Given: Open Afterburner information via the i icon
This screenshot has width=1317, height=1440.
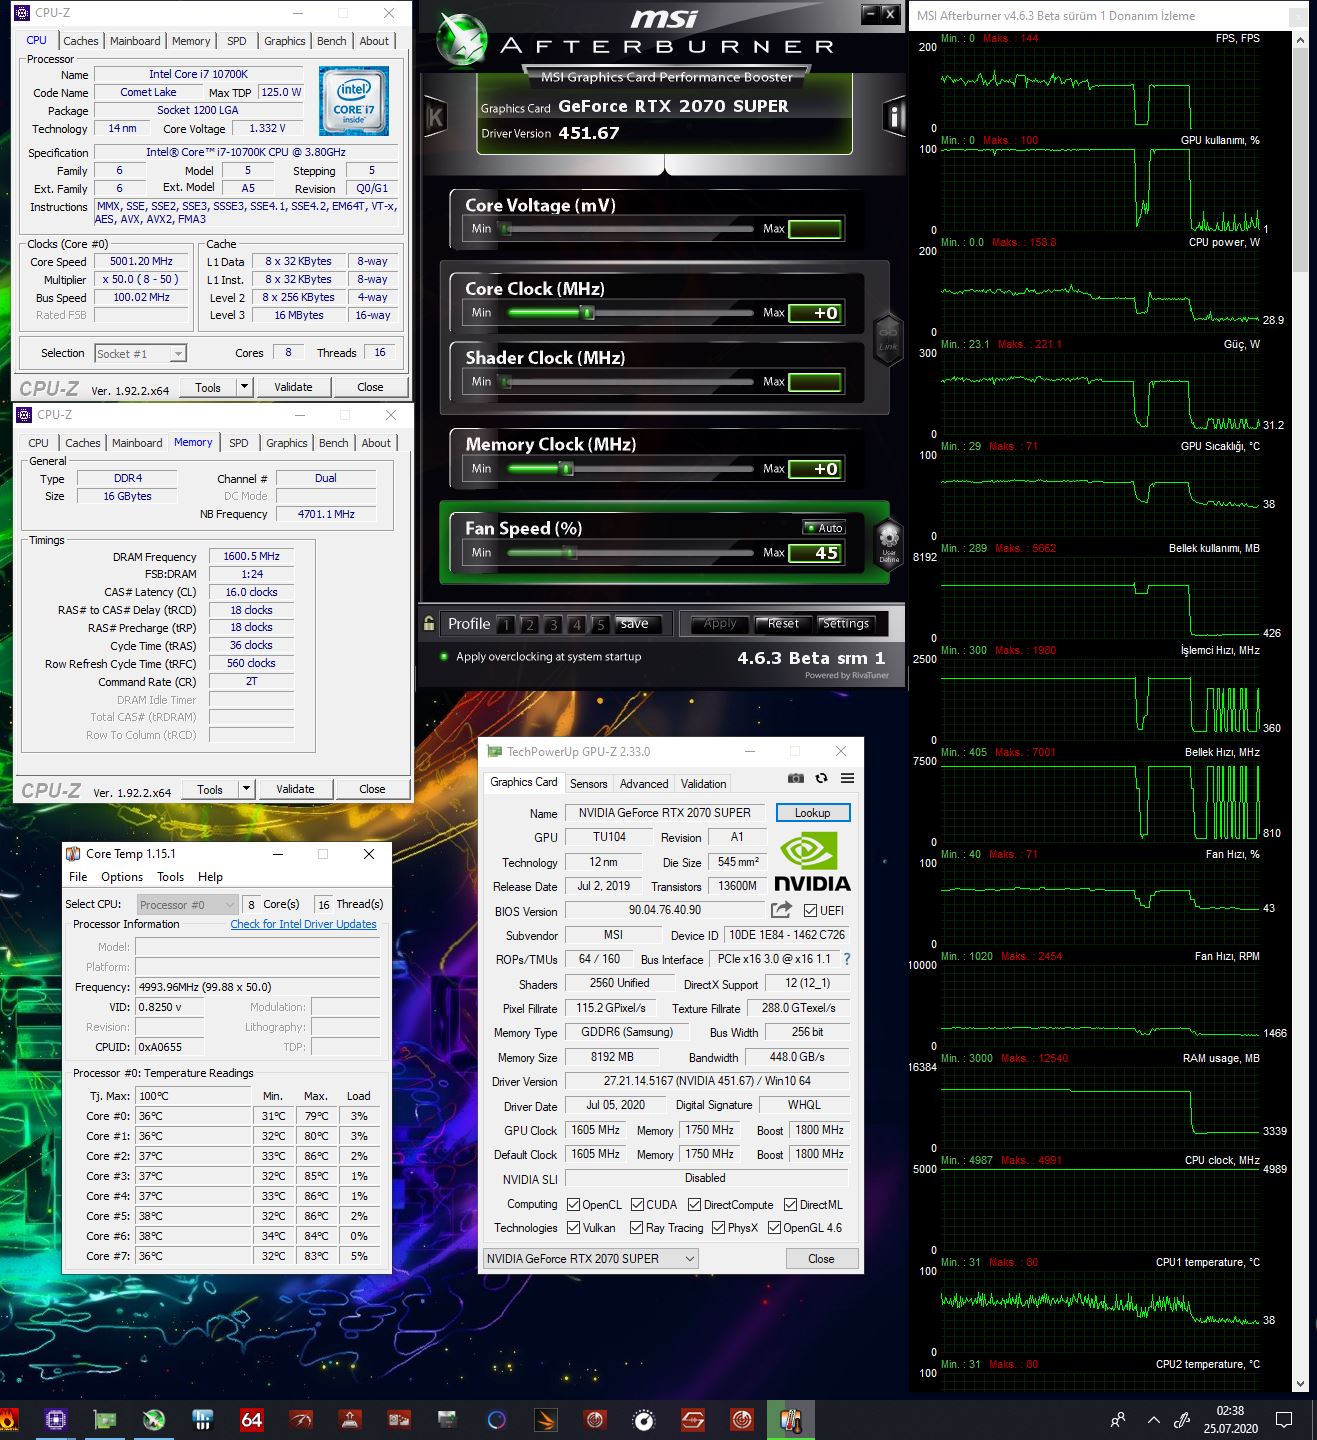Looking at the screenshot, I should coord(893,118).
